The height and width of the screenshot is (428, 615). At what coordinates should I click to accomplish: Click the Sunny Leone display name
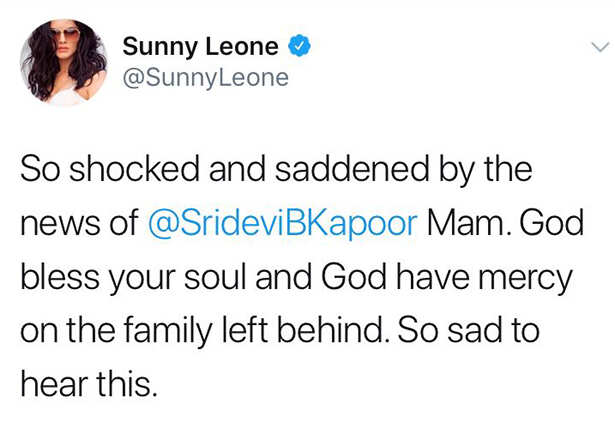pos(200,46)
